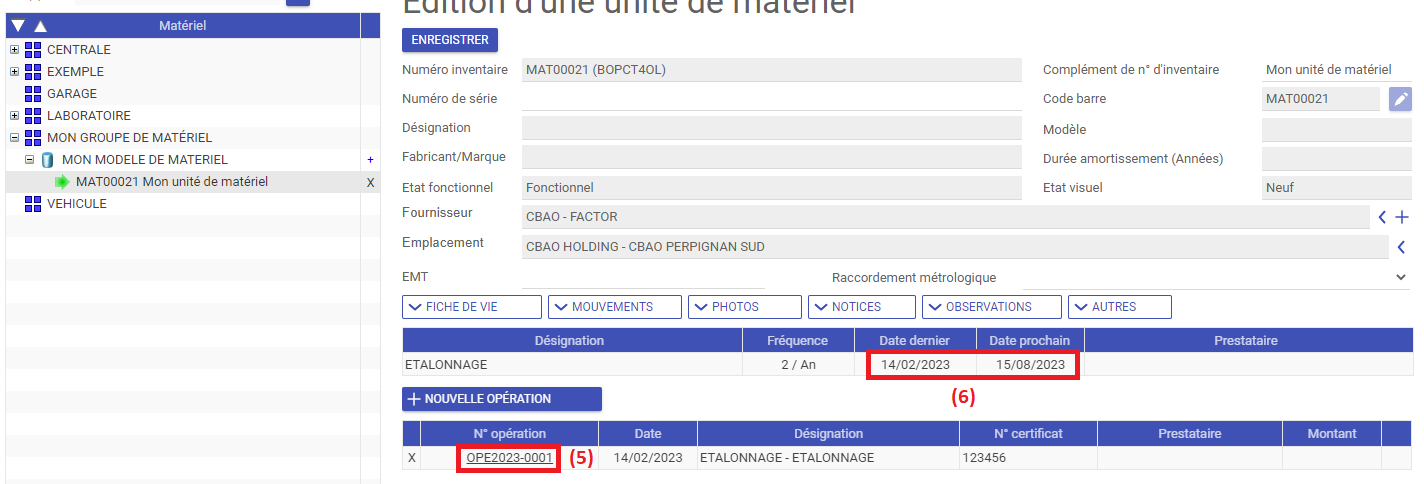Screen dimensions: 1424x484
Task: Save with the ENREGISTRER button
Action: click(x=450, y=40)
